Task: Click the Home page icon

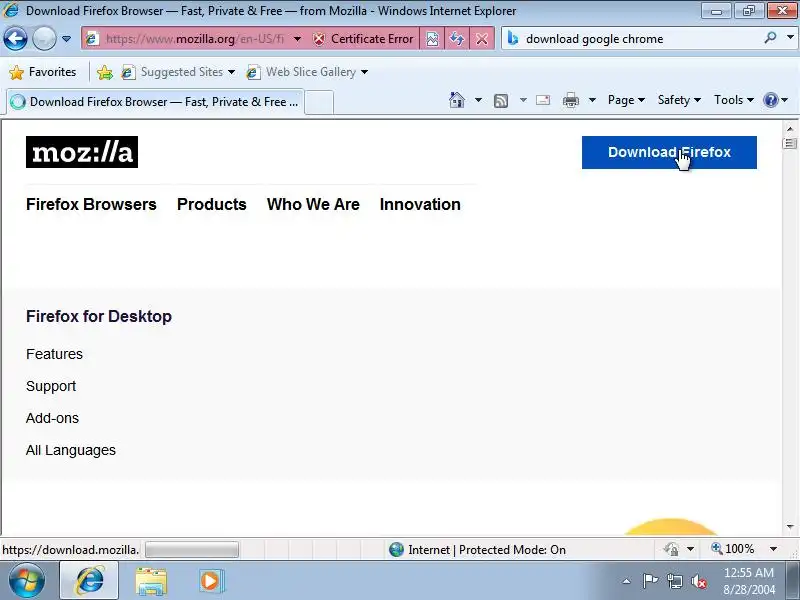Action: coord(457,100)
